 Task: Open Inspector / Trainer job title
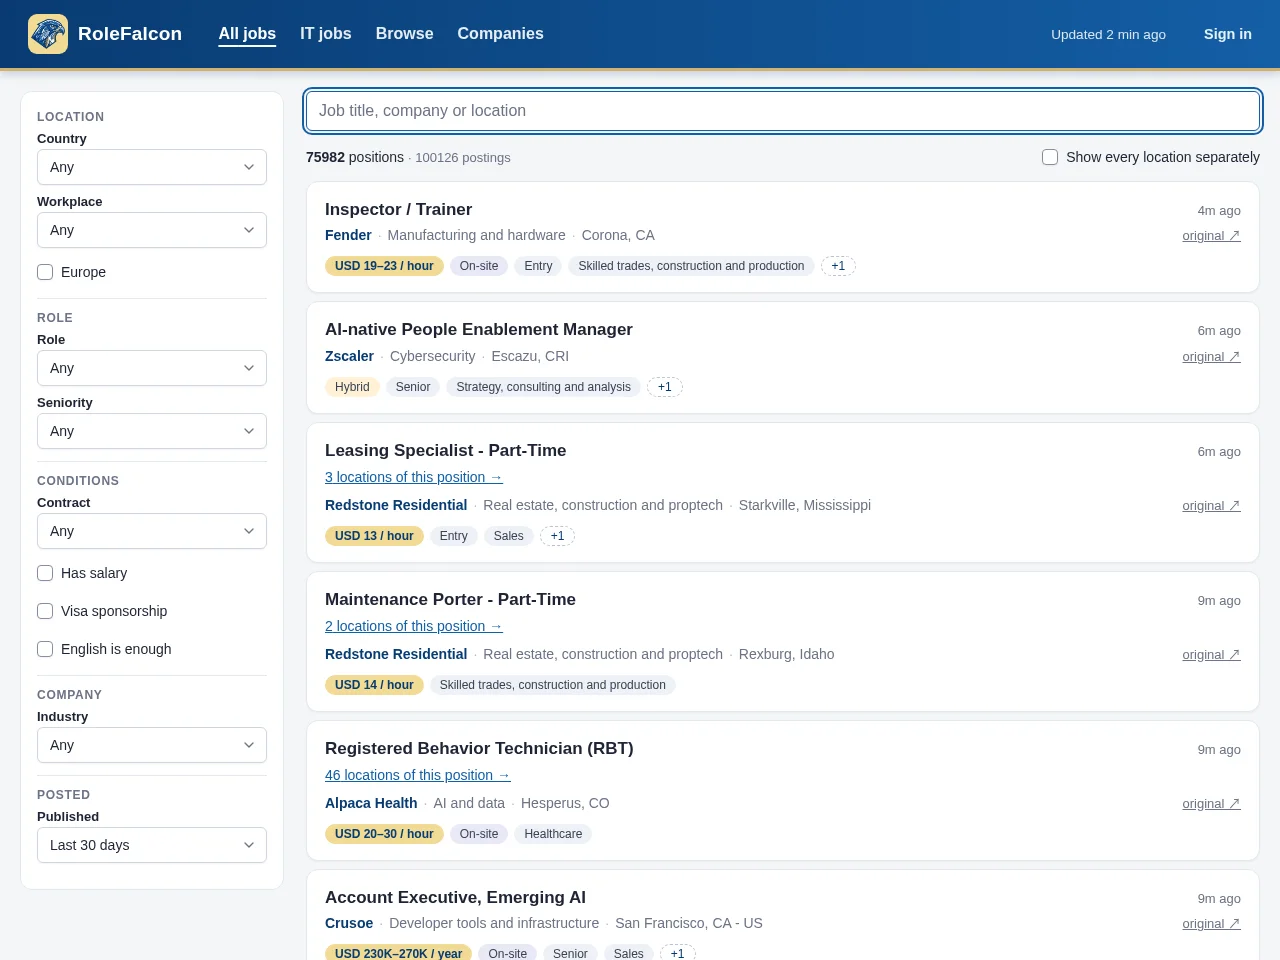(x=398, y=209)
